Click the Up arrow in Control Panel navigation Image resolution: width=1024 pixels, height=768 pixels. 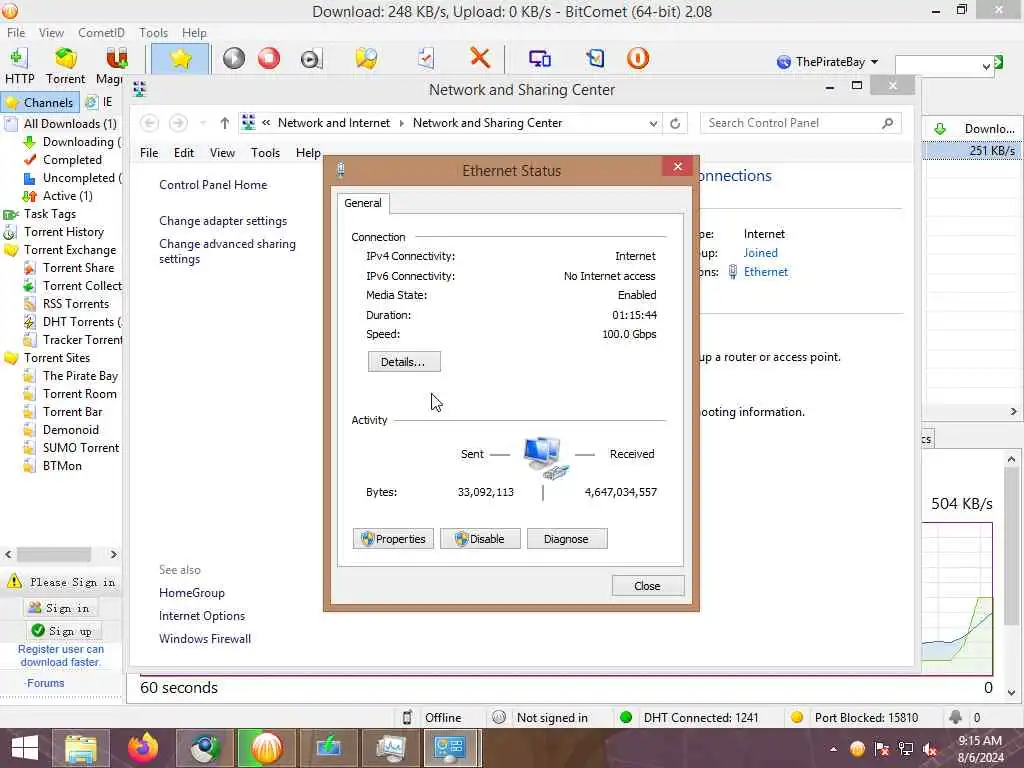225,123
